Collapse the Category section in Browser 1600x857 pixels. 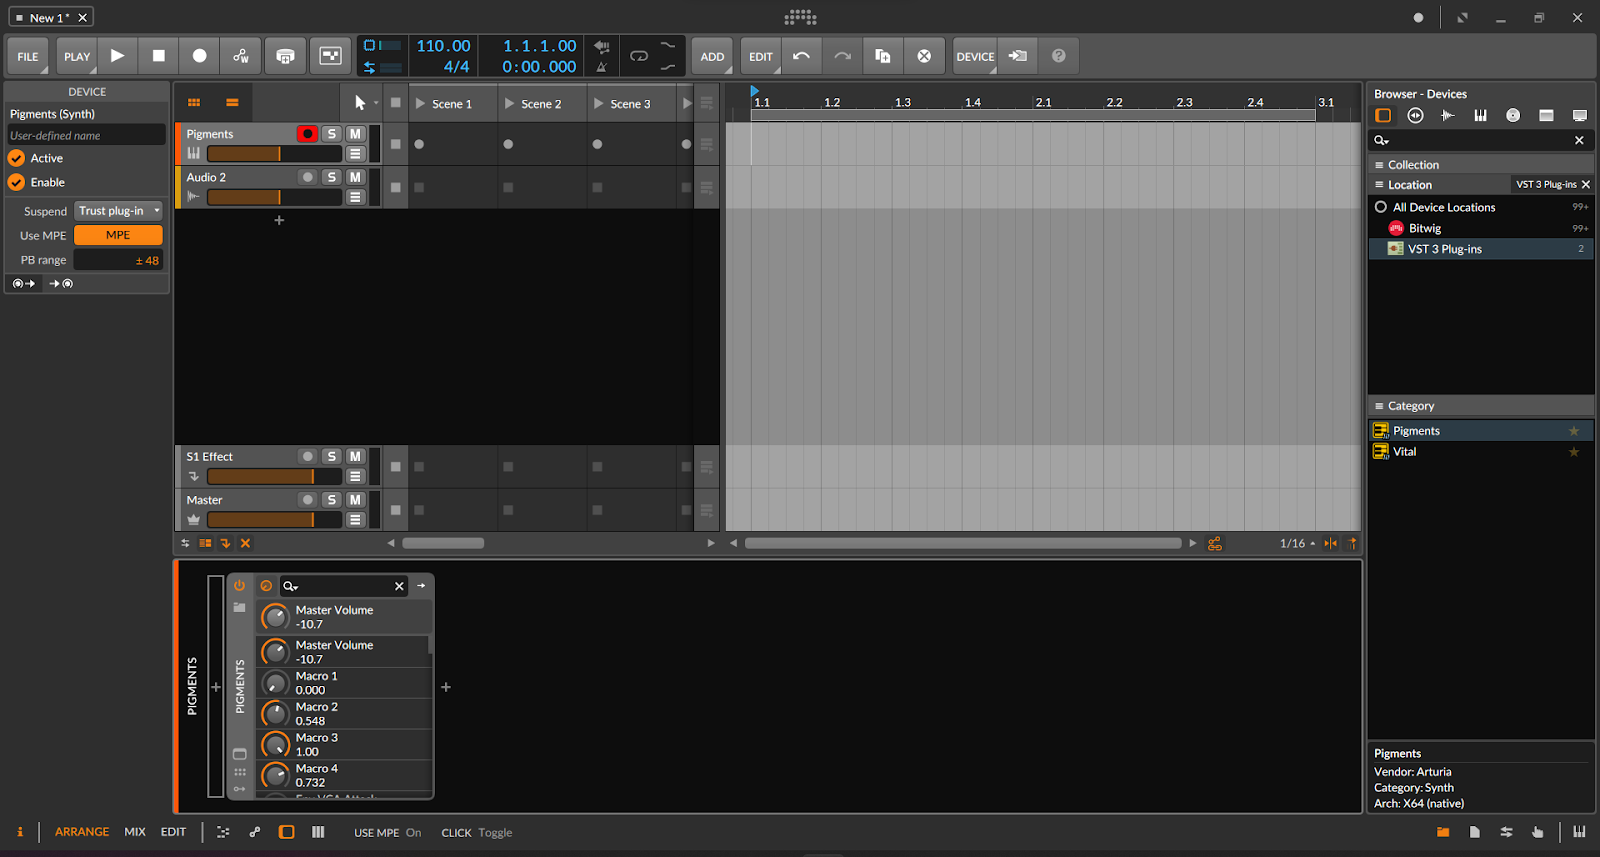coord(1379,406)
